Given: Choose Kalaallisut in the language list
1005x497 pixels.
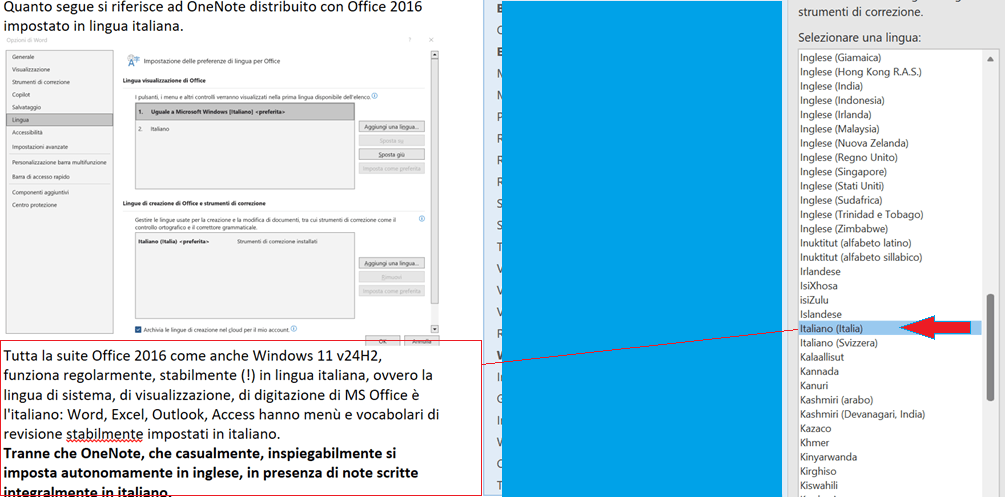Looking at the screenshot, I should pos(822,357).
